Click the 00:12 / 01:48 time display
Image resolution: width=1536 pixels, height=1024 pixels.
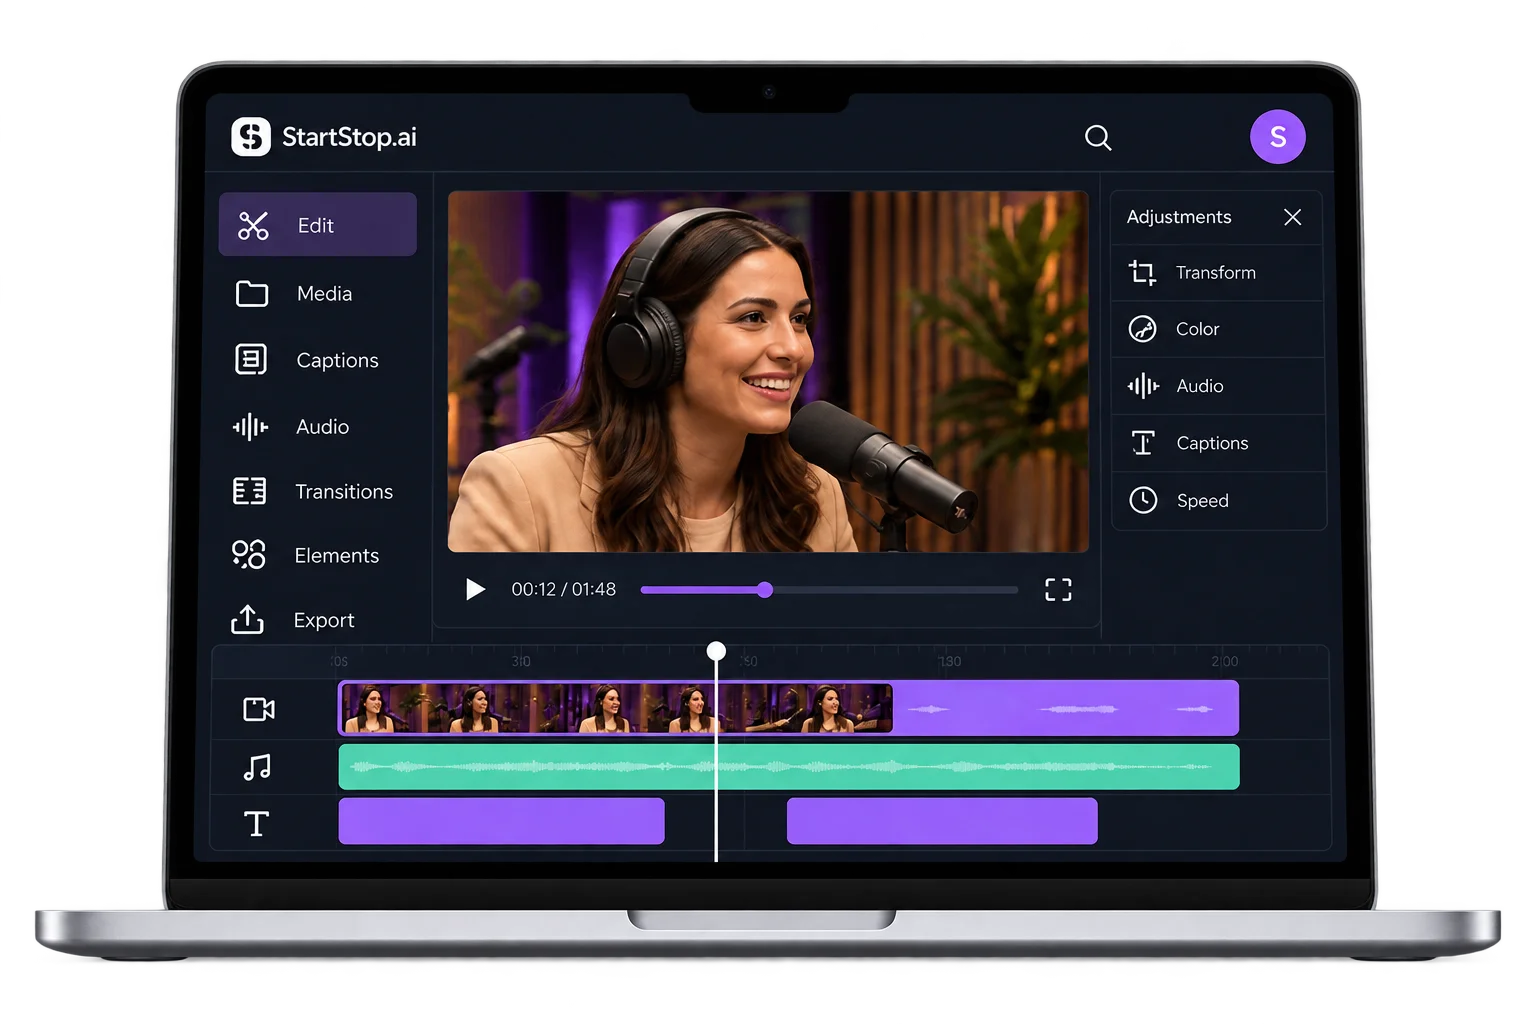[x=564, y=590]
